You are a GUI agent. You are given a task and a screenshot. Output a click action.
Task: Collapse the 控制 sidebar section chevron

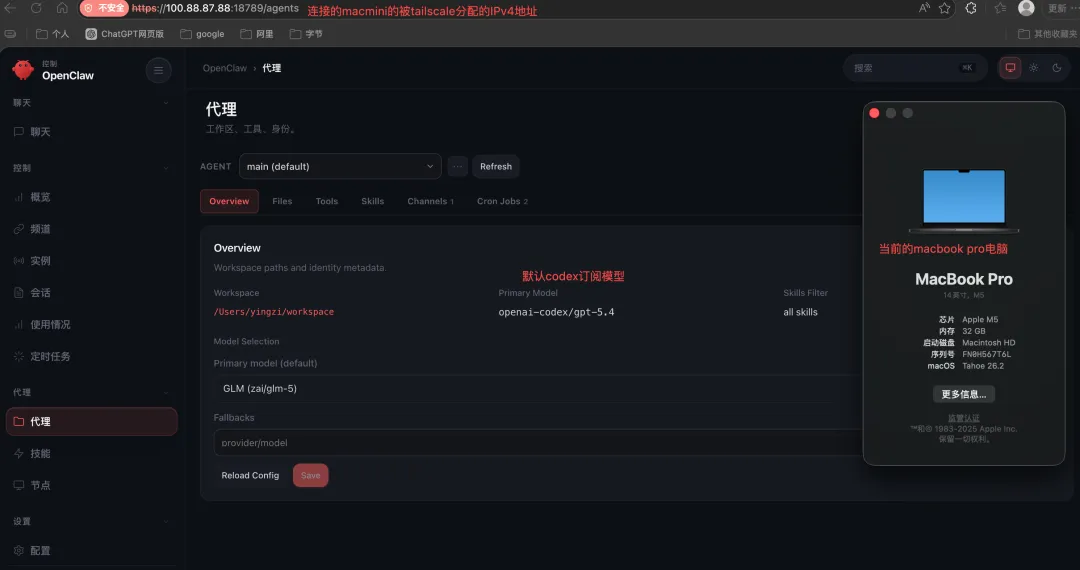point(165,168)
